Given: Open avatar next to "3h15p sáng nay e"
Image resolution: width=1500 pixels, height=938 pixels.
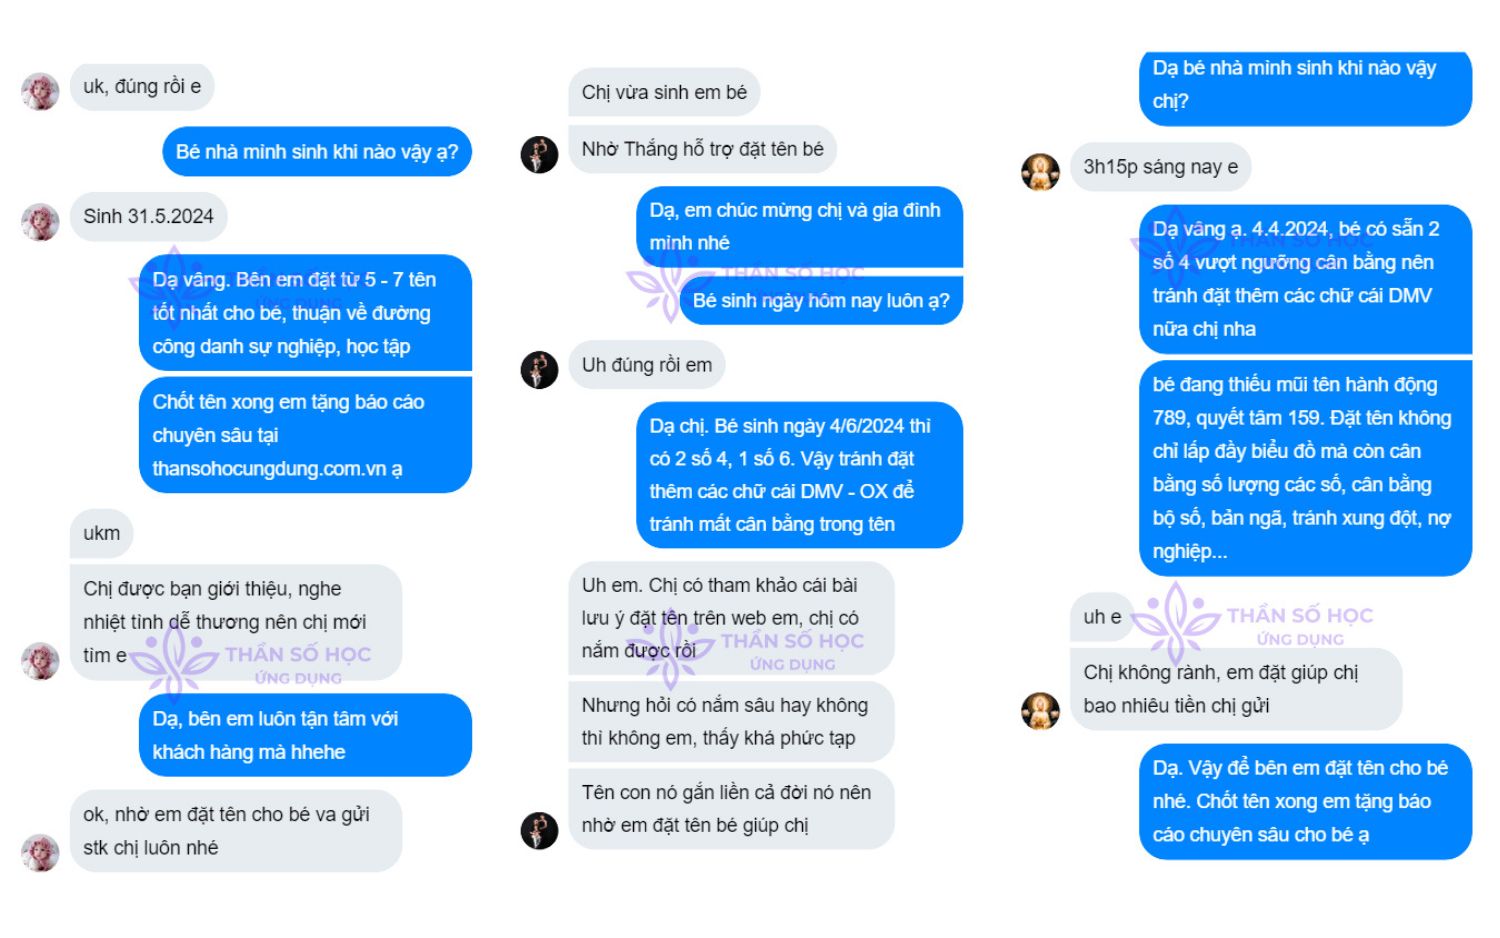Looking at the screenshot, I should click(x=1040, y=172).
